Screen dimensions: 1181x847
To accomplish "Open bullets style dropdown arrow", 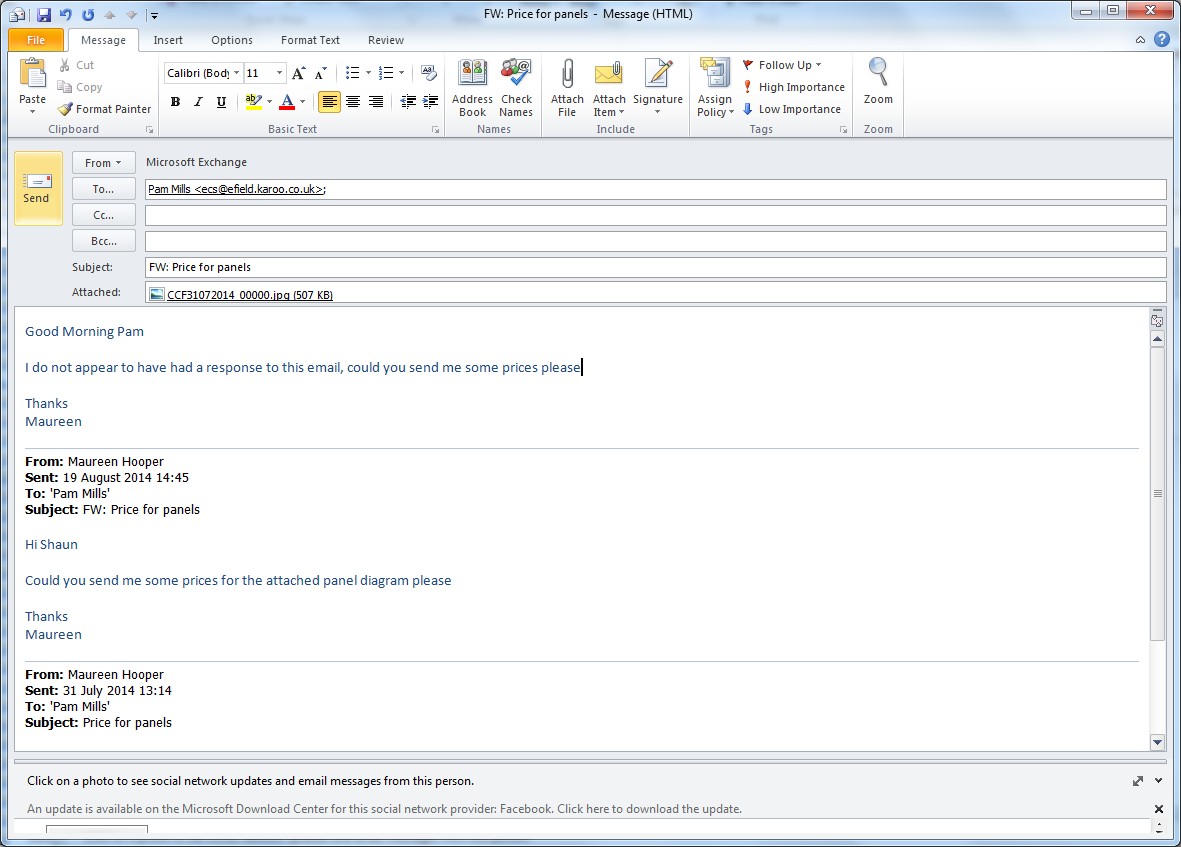I will pos(368,73).
